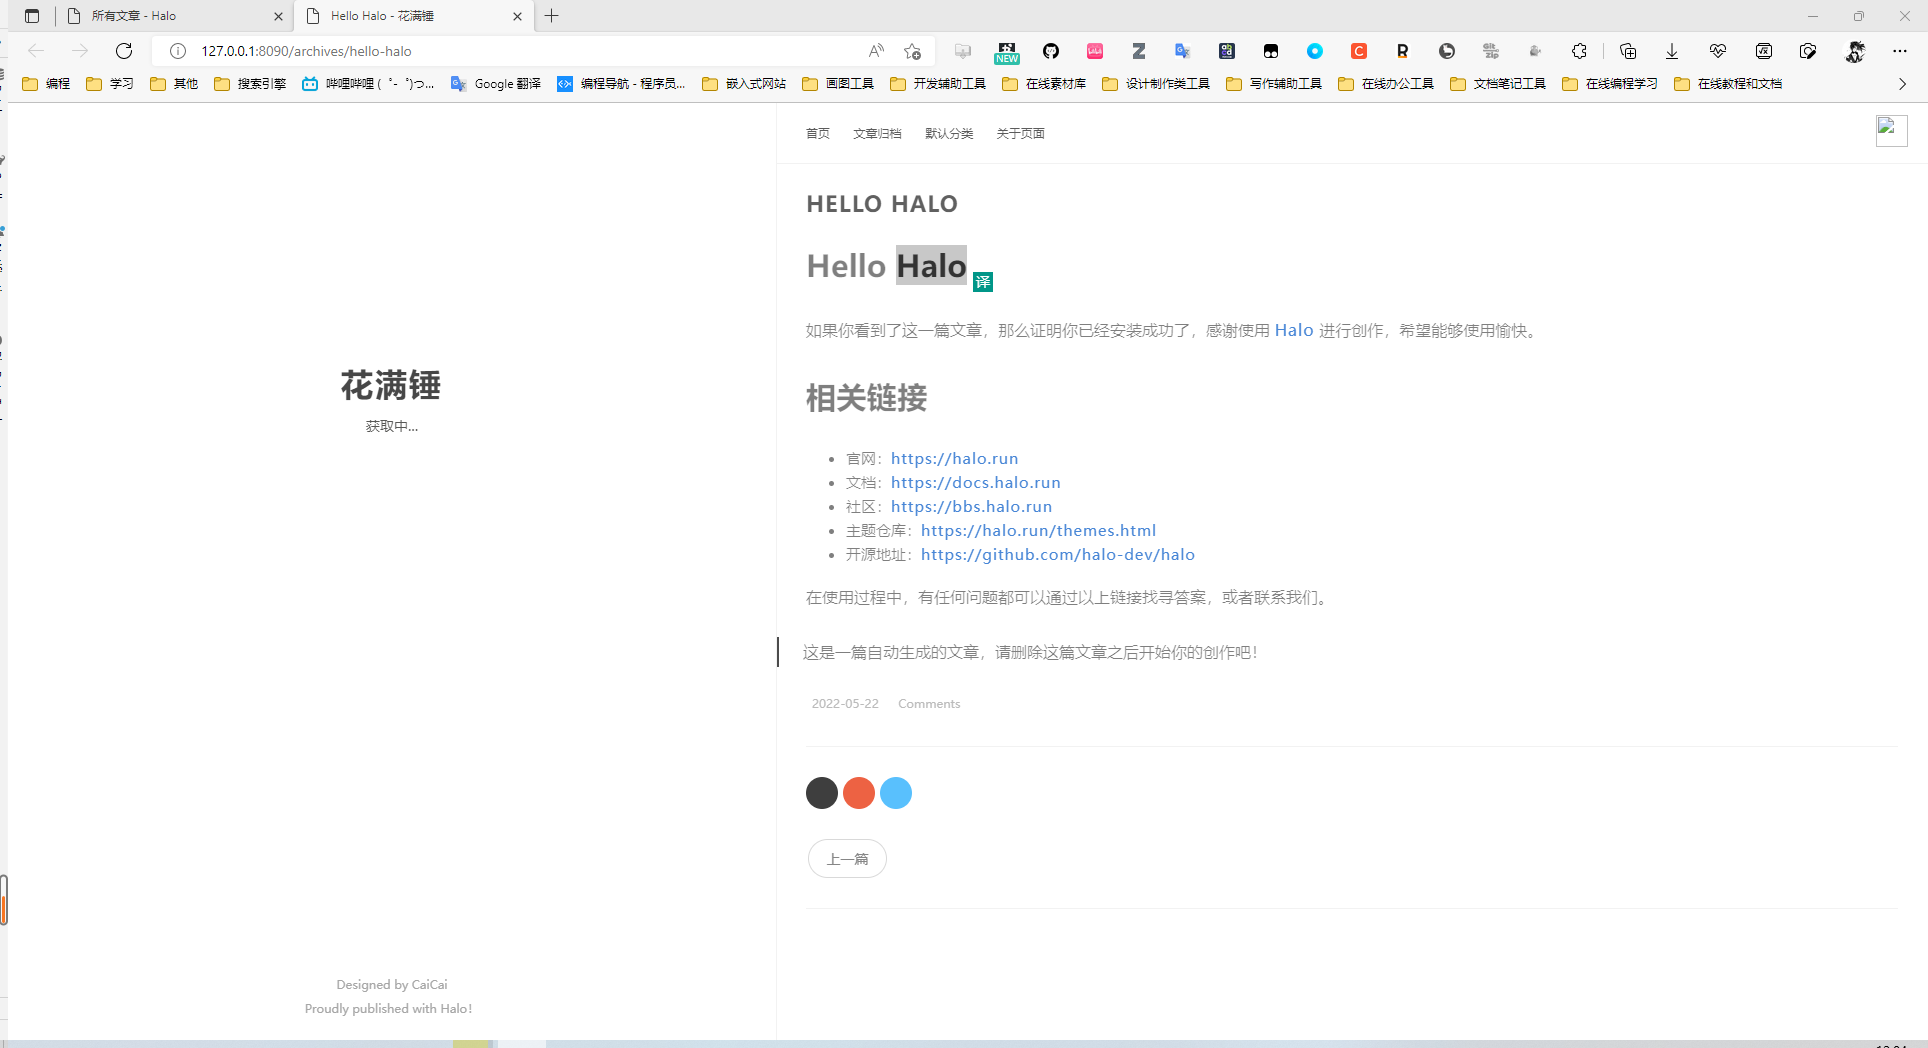The width and height of the screenshot is (1928, 1048).
Task: Expand the 画图工具 bookmark folder
Action: (838, 84)
